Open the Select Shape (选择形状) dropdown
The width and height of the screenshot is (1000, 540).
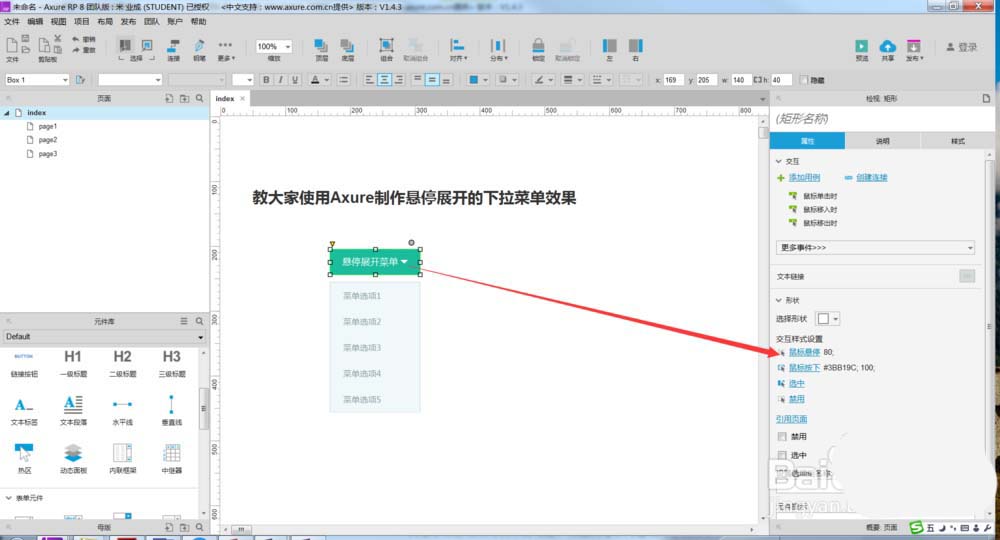[828, 318]
